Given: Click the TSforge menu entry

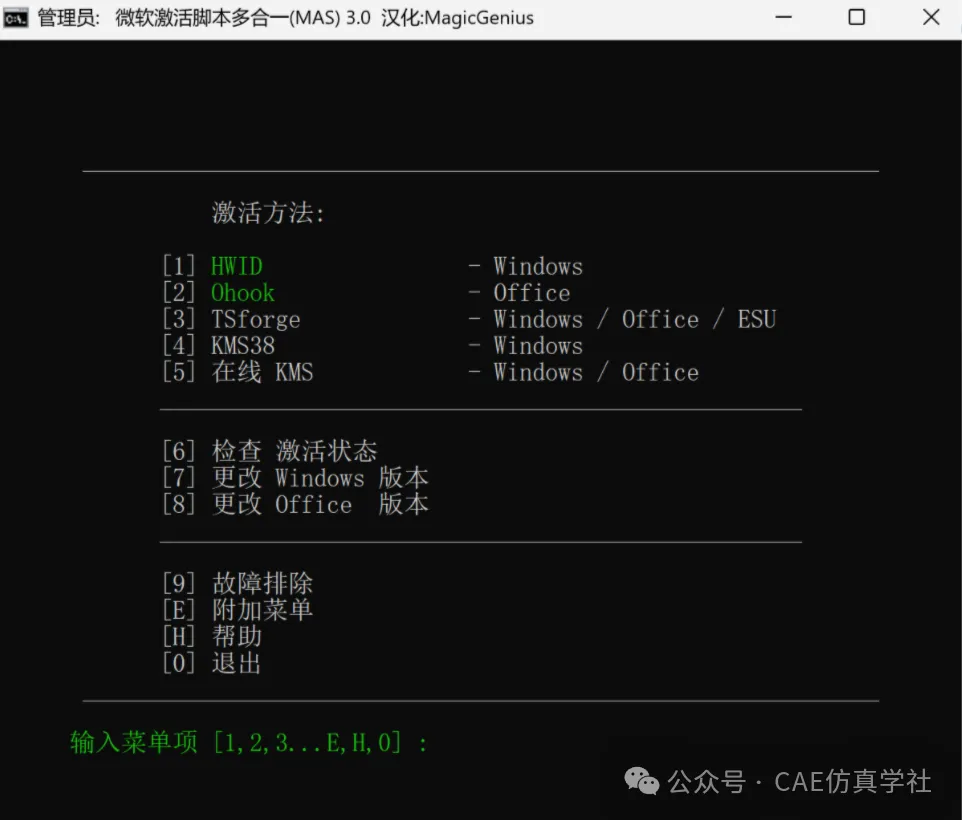Looking at the screenshot, I should [x=256, y=319].
